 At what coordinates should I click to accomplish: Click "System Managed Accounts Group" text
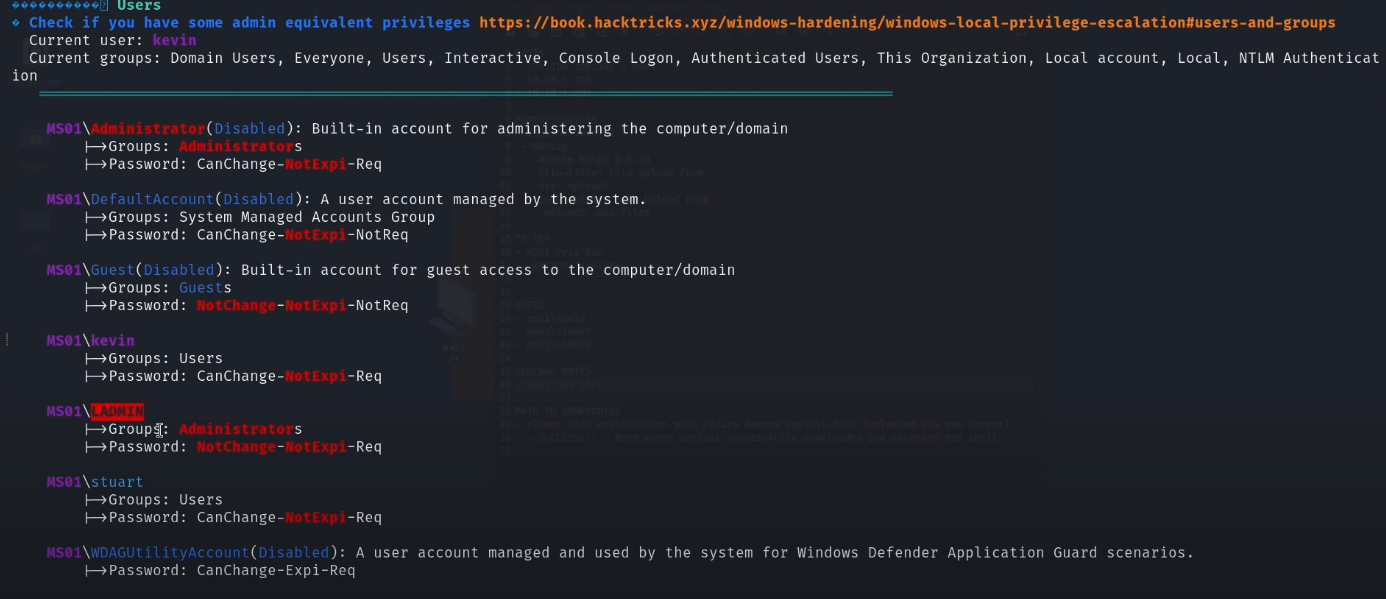[x=306, y=217]
